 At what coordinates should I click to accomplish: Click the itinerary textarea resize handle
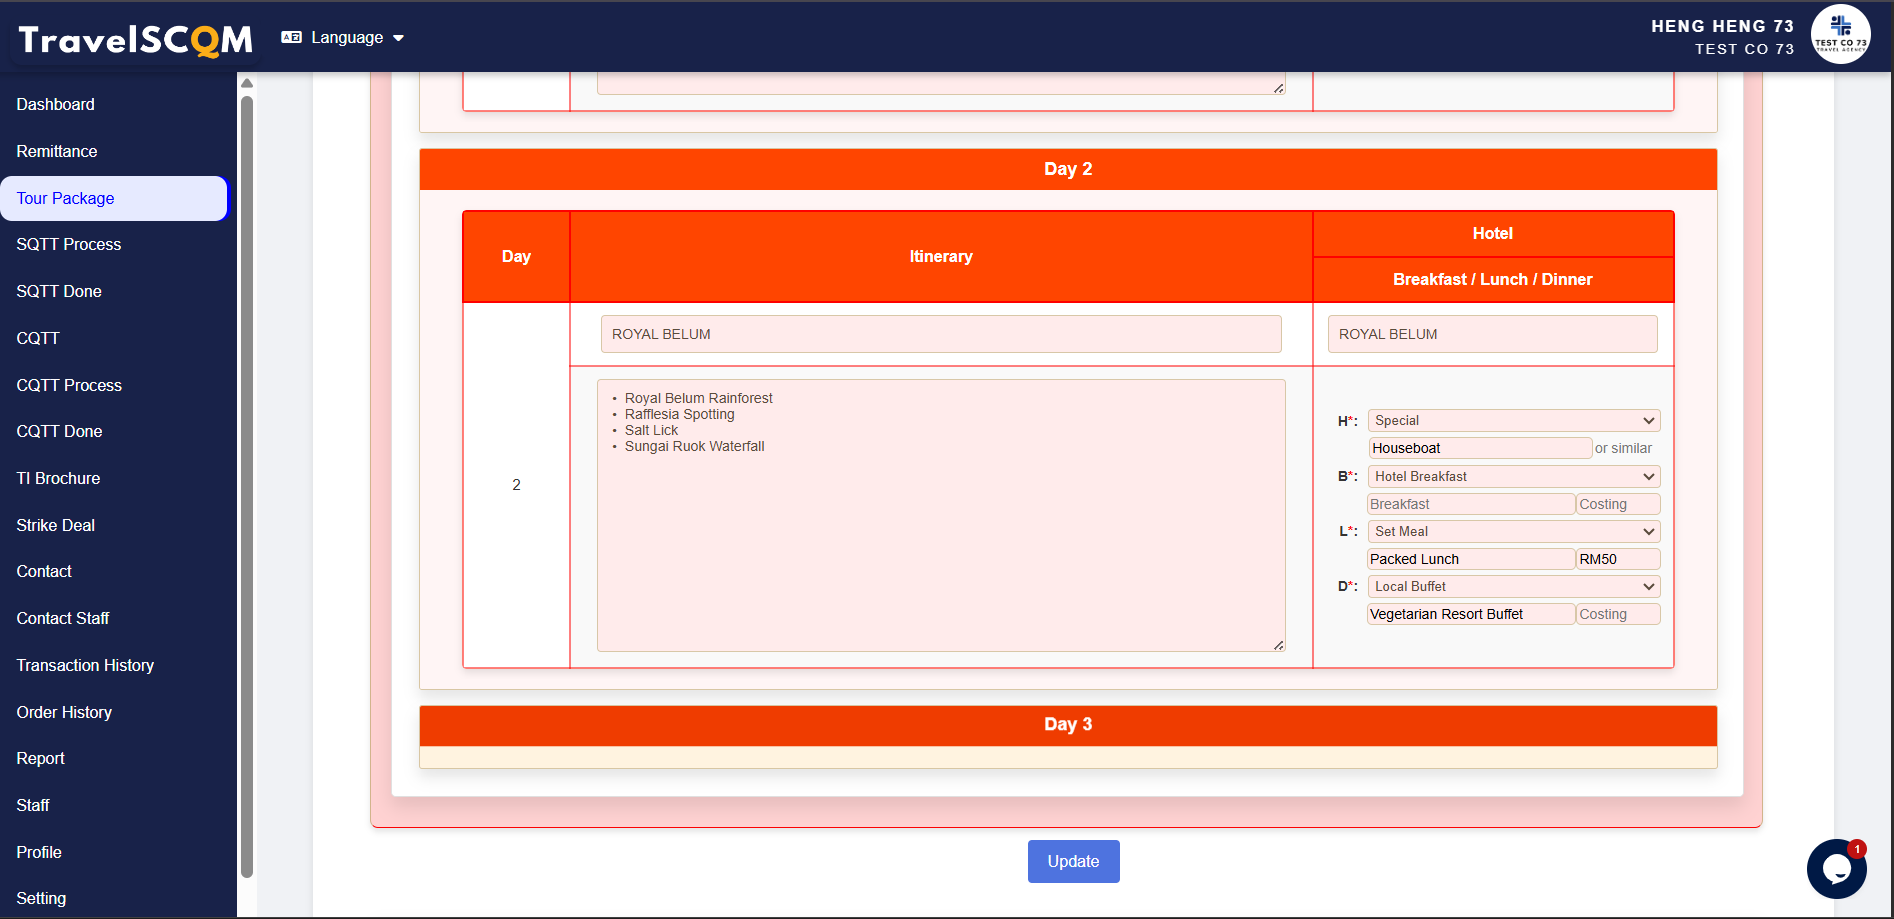click(x=1278, y=645)
